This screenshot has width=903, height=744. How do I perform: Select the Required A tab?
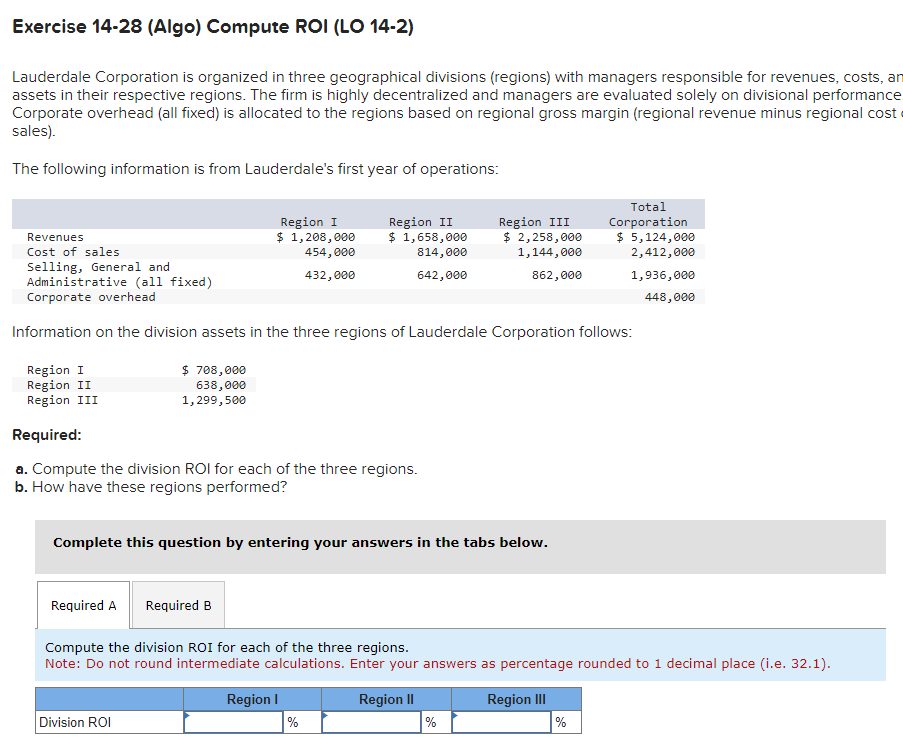click(x=83, y=605)
